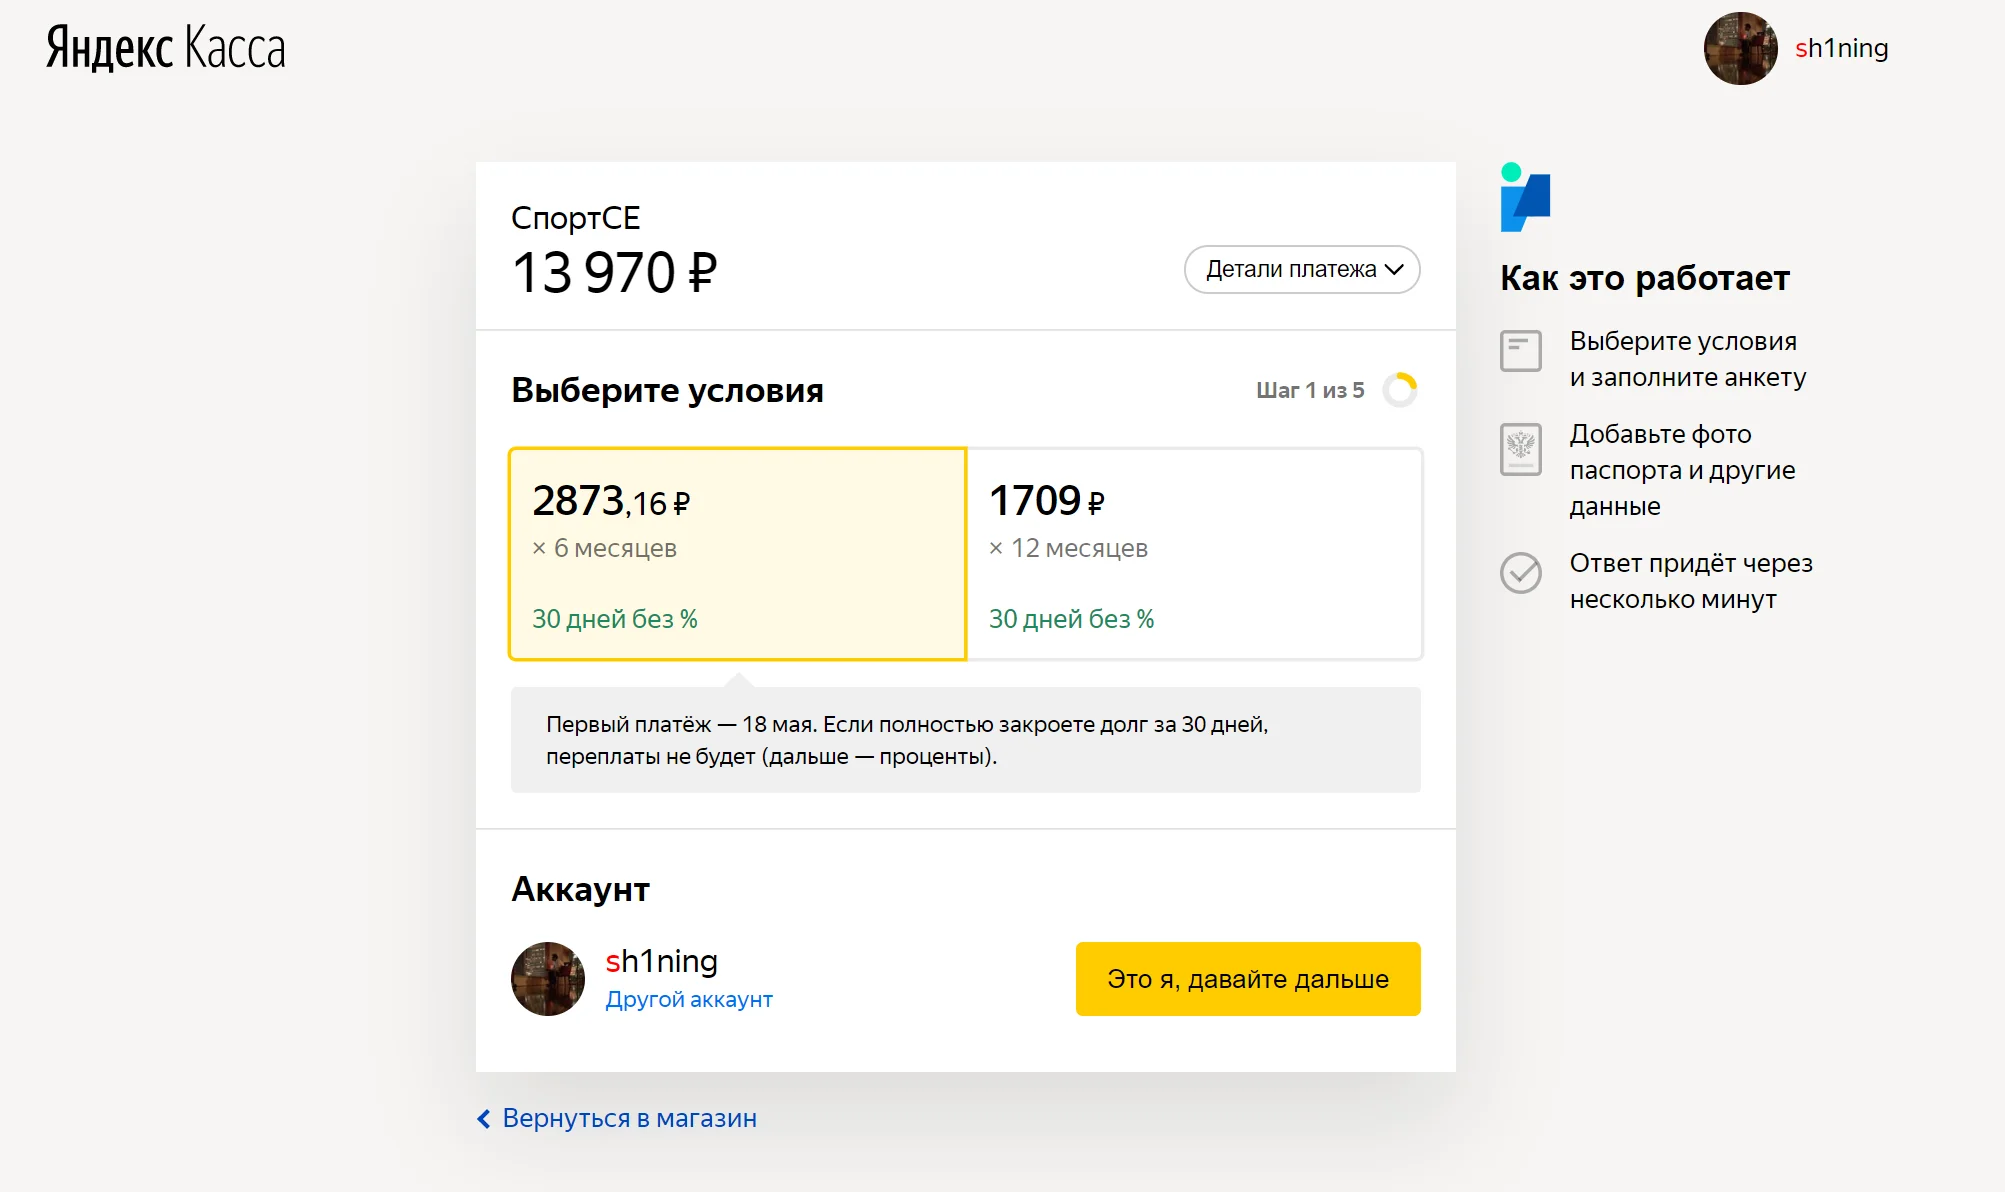
Task: Click the step progress ring indicator
Action: 1400,390
